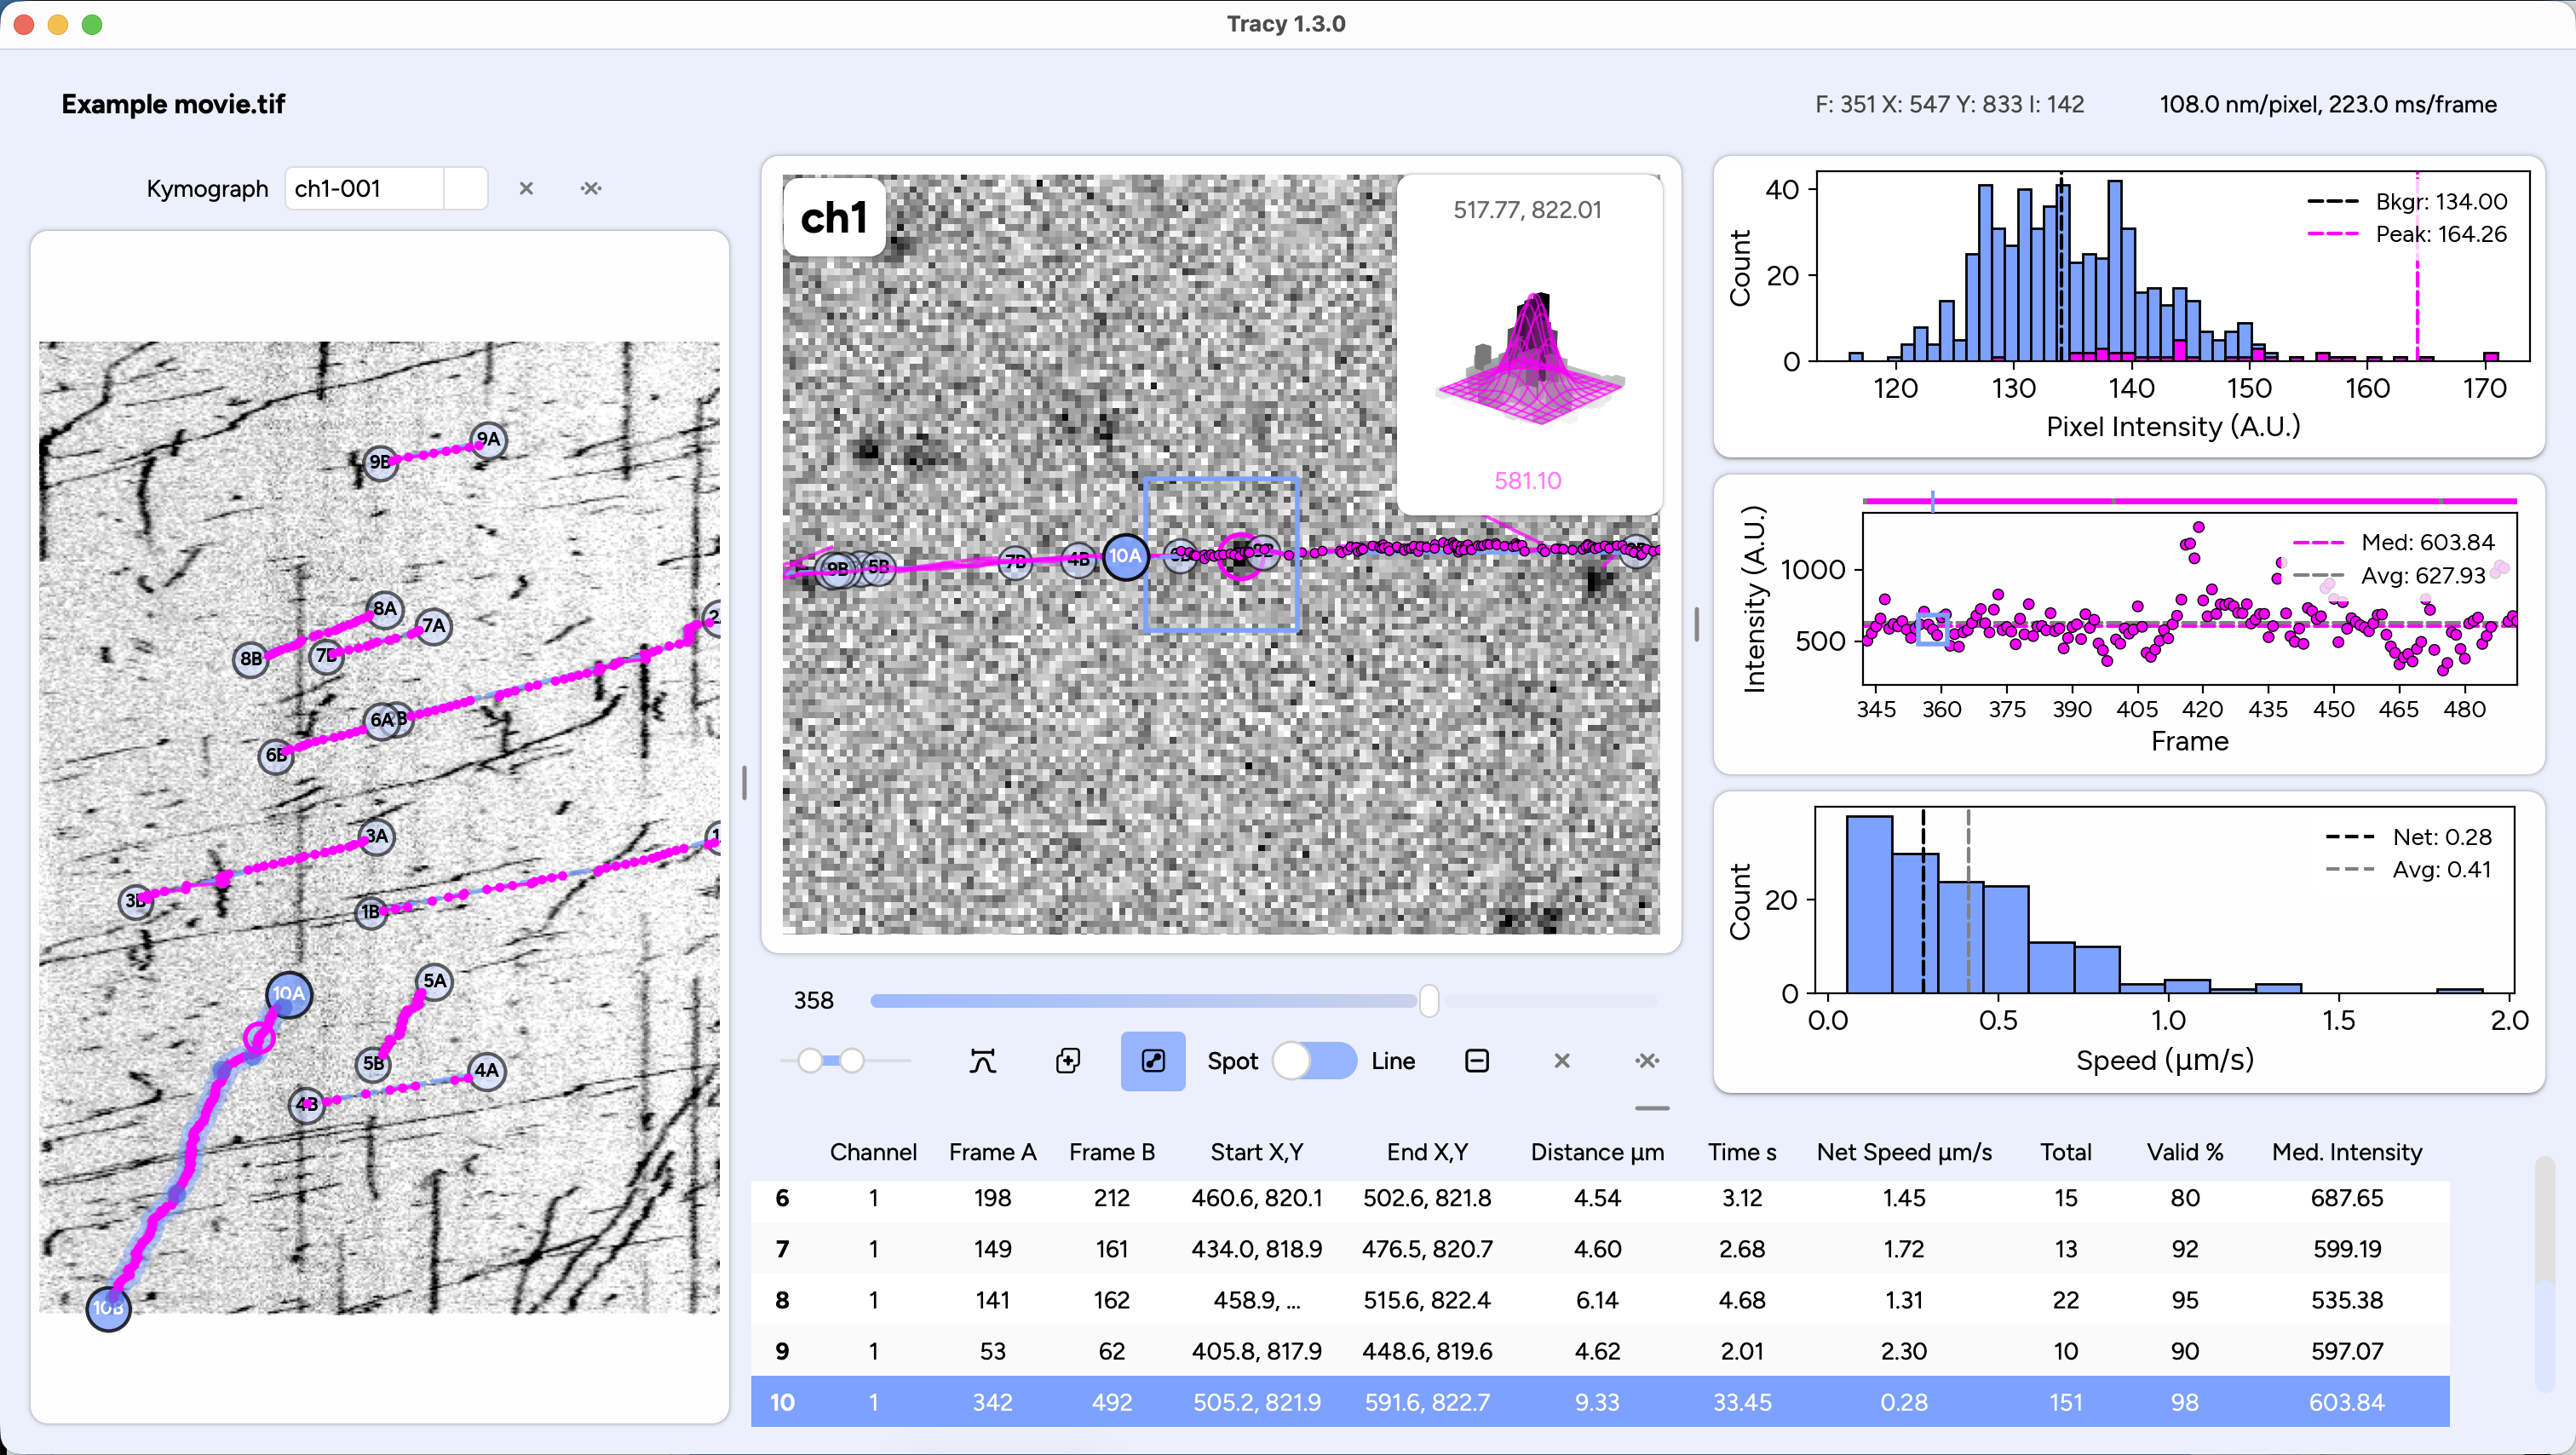Click the minus-in-square icon
2576x1455 pixels.
(1476, 1061)
